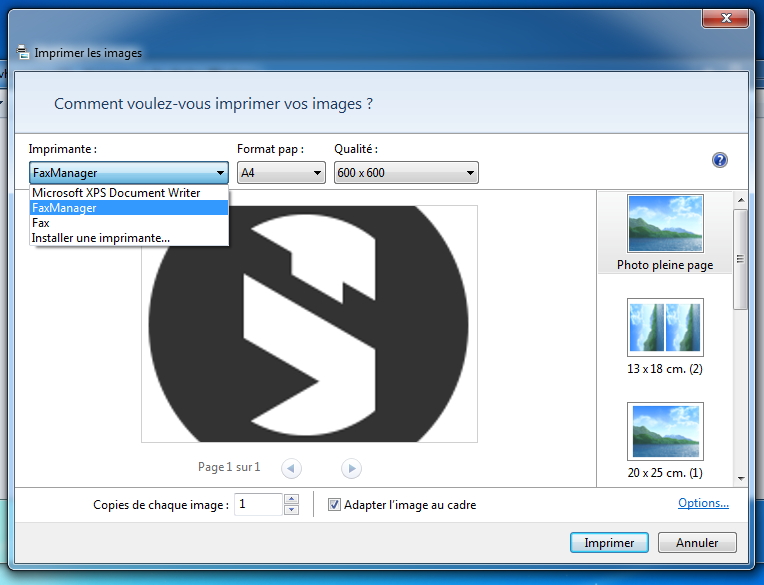Toggle Adapter l'image au cadre checkbox
The height and width of the screenshot is (585, 764).
pyautogui.click(x=335, y=505)
